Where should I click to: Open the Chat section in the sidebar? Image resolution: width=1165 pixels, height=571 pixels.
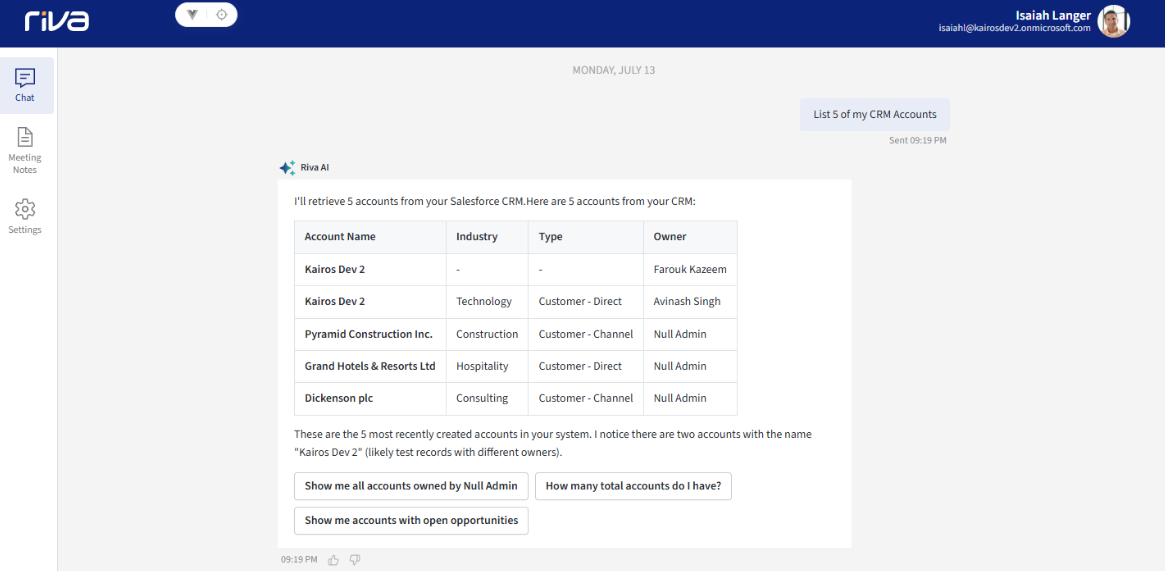point(25,85)
